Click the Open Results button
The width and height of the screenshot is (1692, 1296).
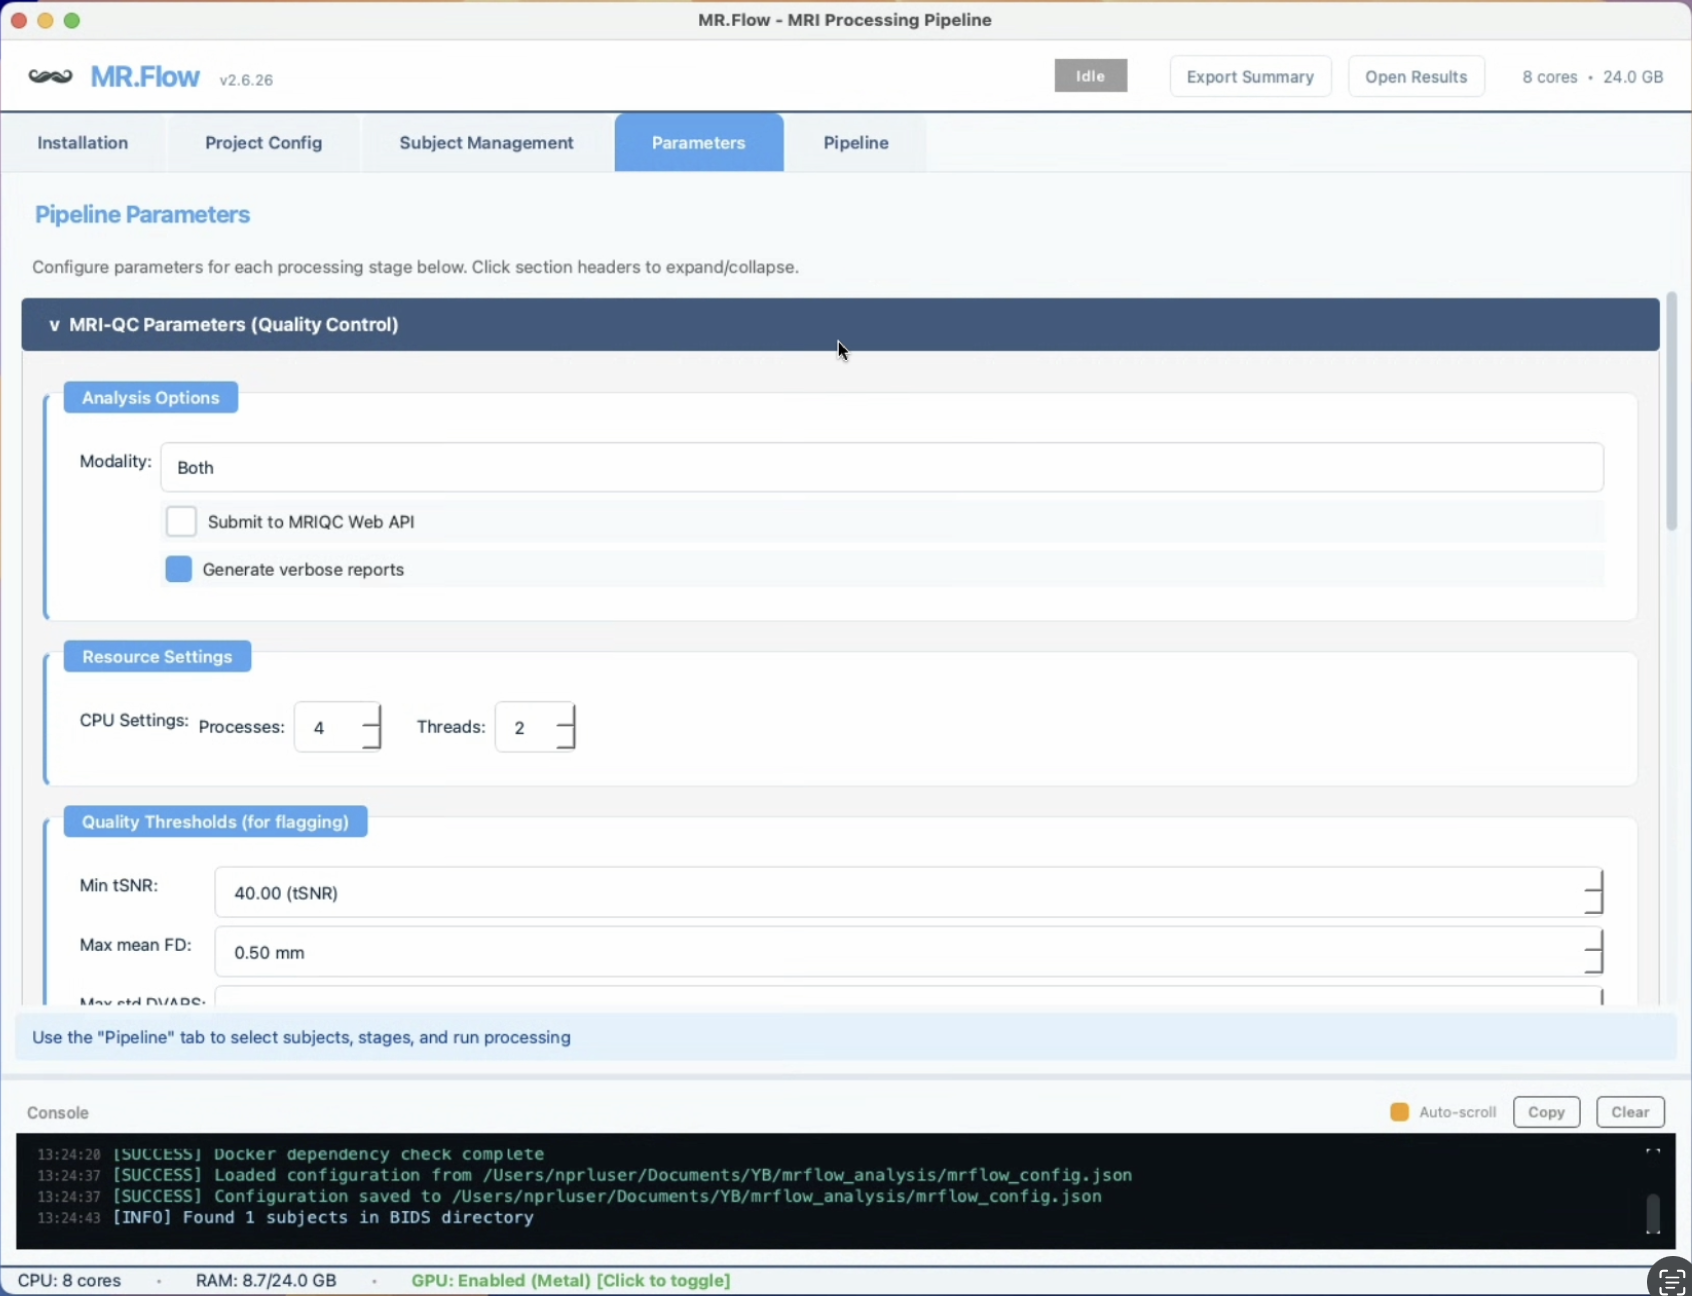(1416, 75)
